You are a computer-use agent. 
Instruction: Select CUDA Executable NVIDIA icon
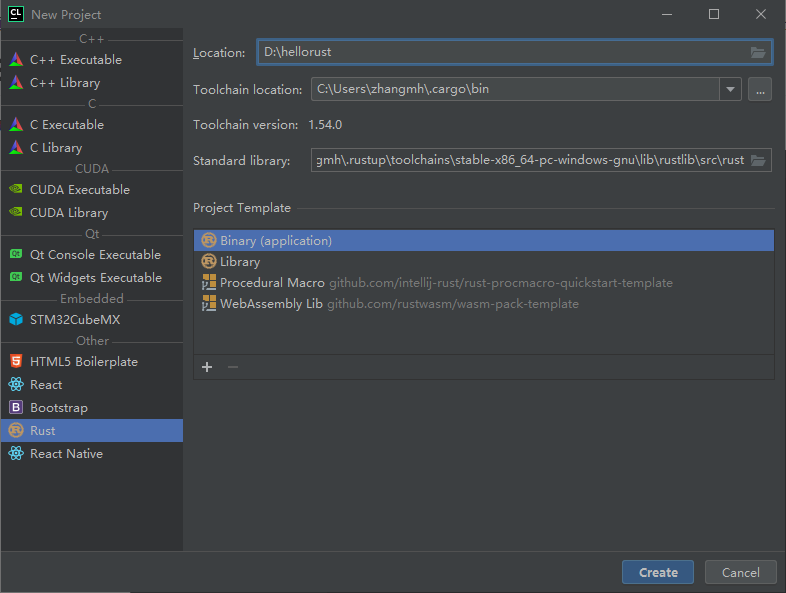coord(16,189)
